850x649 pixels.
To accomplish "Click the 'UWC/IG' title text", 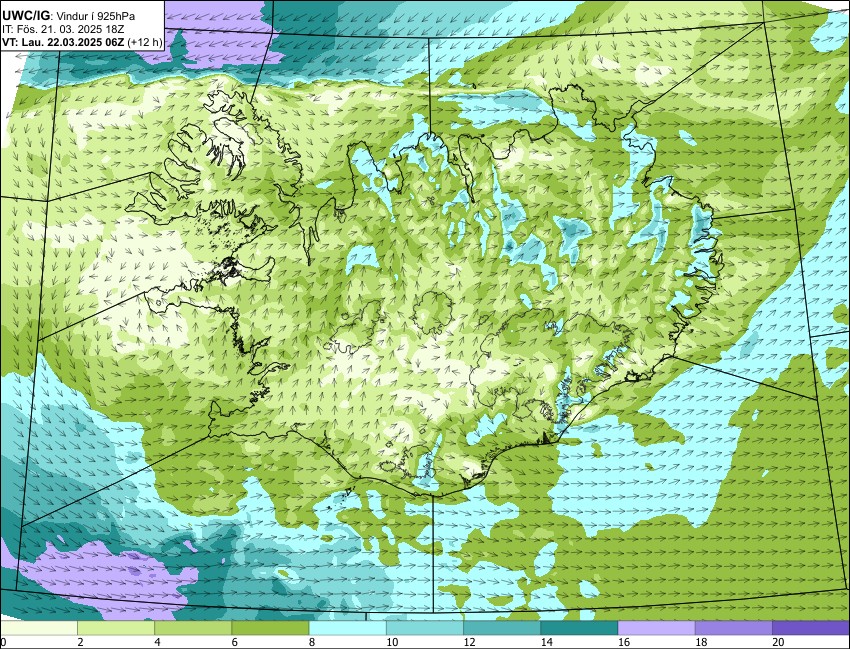I will point(28,16).
